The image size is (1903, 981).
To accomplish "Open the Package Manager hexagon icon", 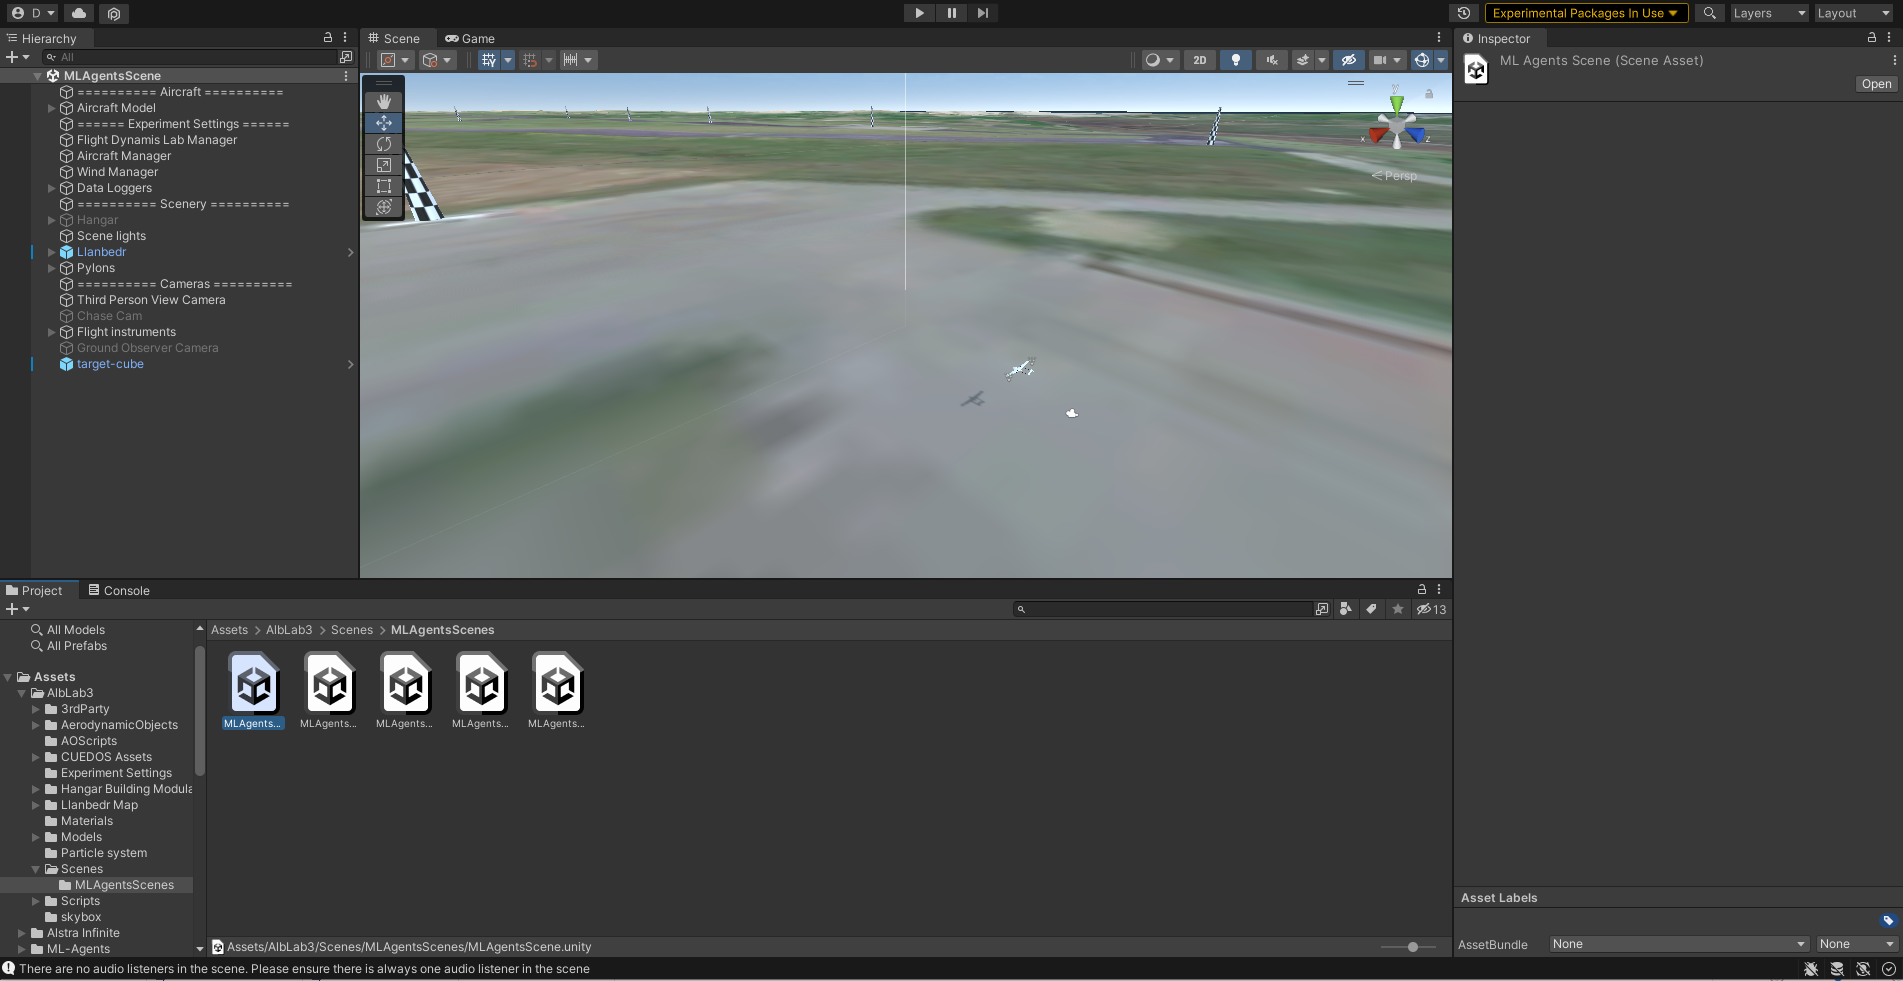I will point(114,13).
